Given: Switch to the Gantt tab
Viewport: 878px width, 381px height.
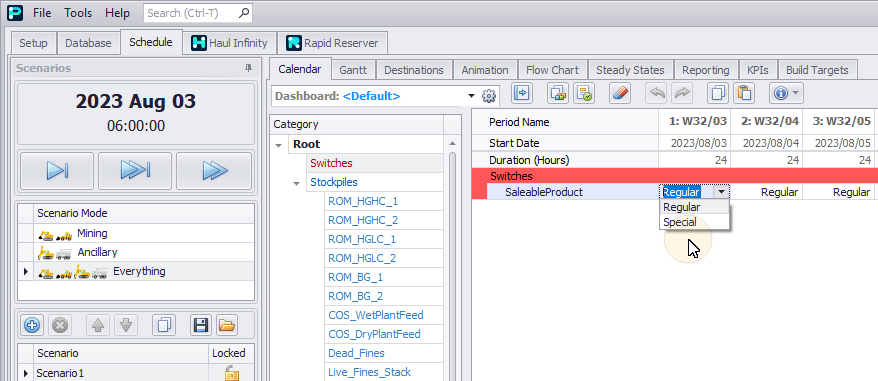Looking at the screenshot, I should [353, 70].
